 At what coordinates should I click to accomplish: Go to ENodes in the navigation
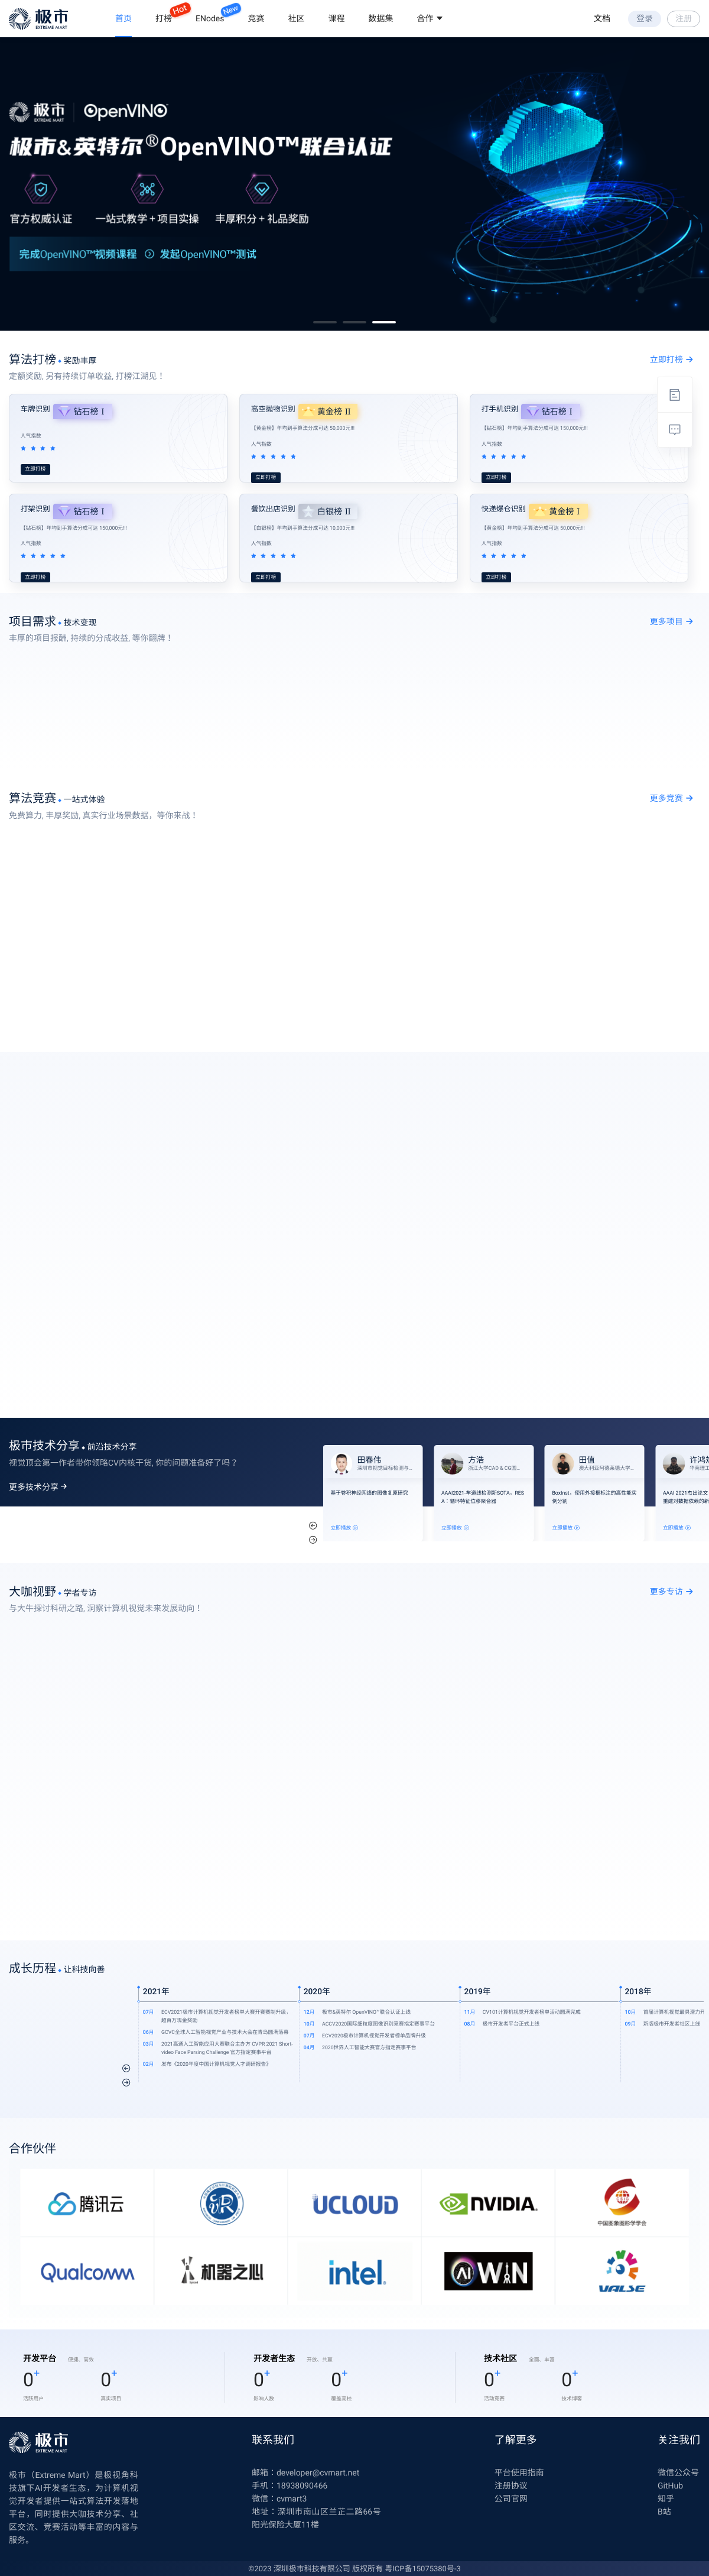click(209, 18)
